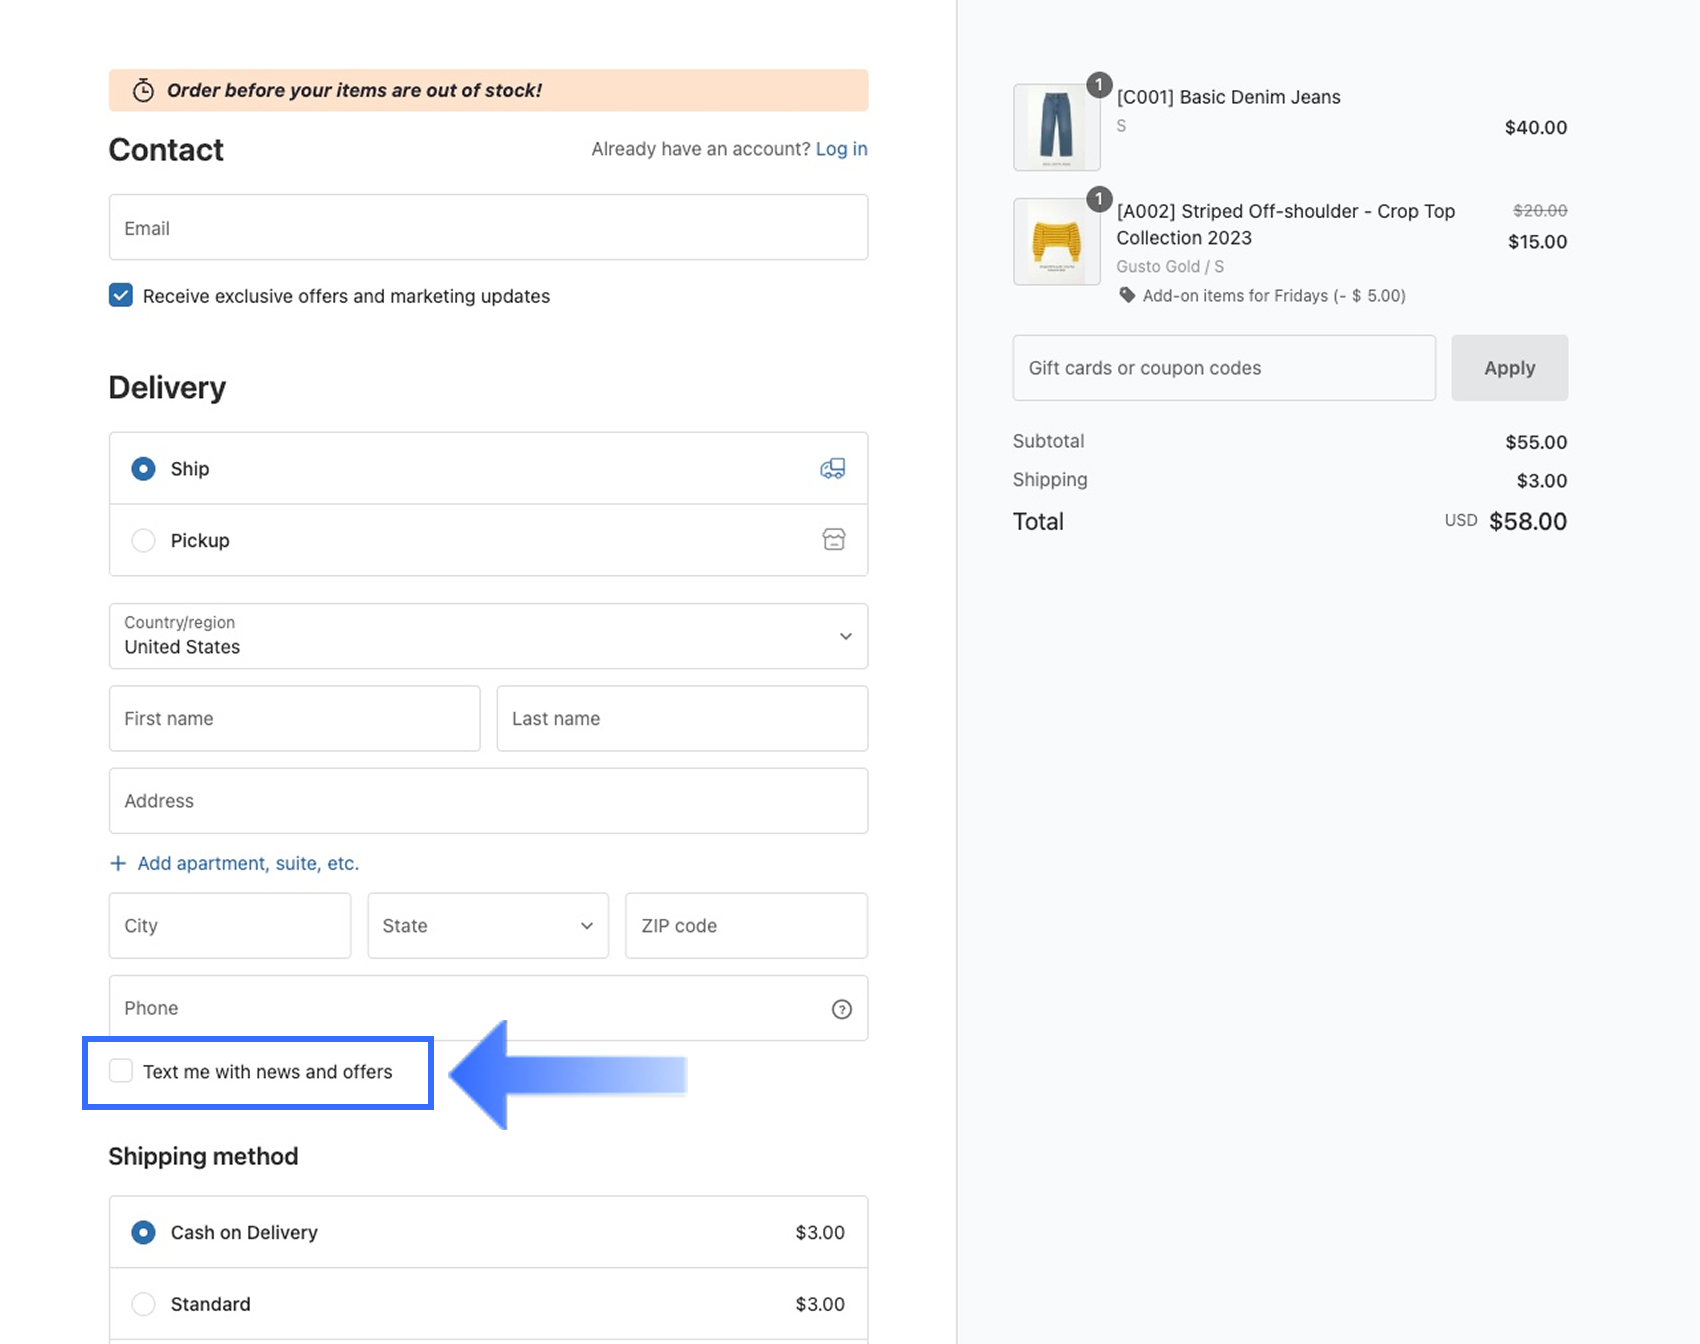Click Add apartment, suite, etc. link
The height and width of the screenshot is (1344, 1700).
pos(247,863)
